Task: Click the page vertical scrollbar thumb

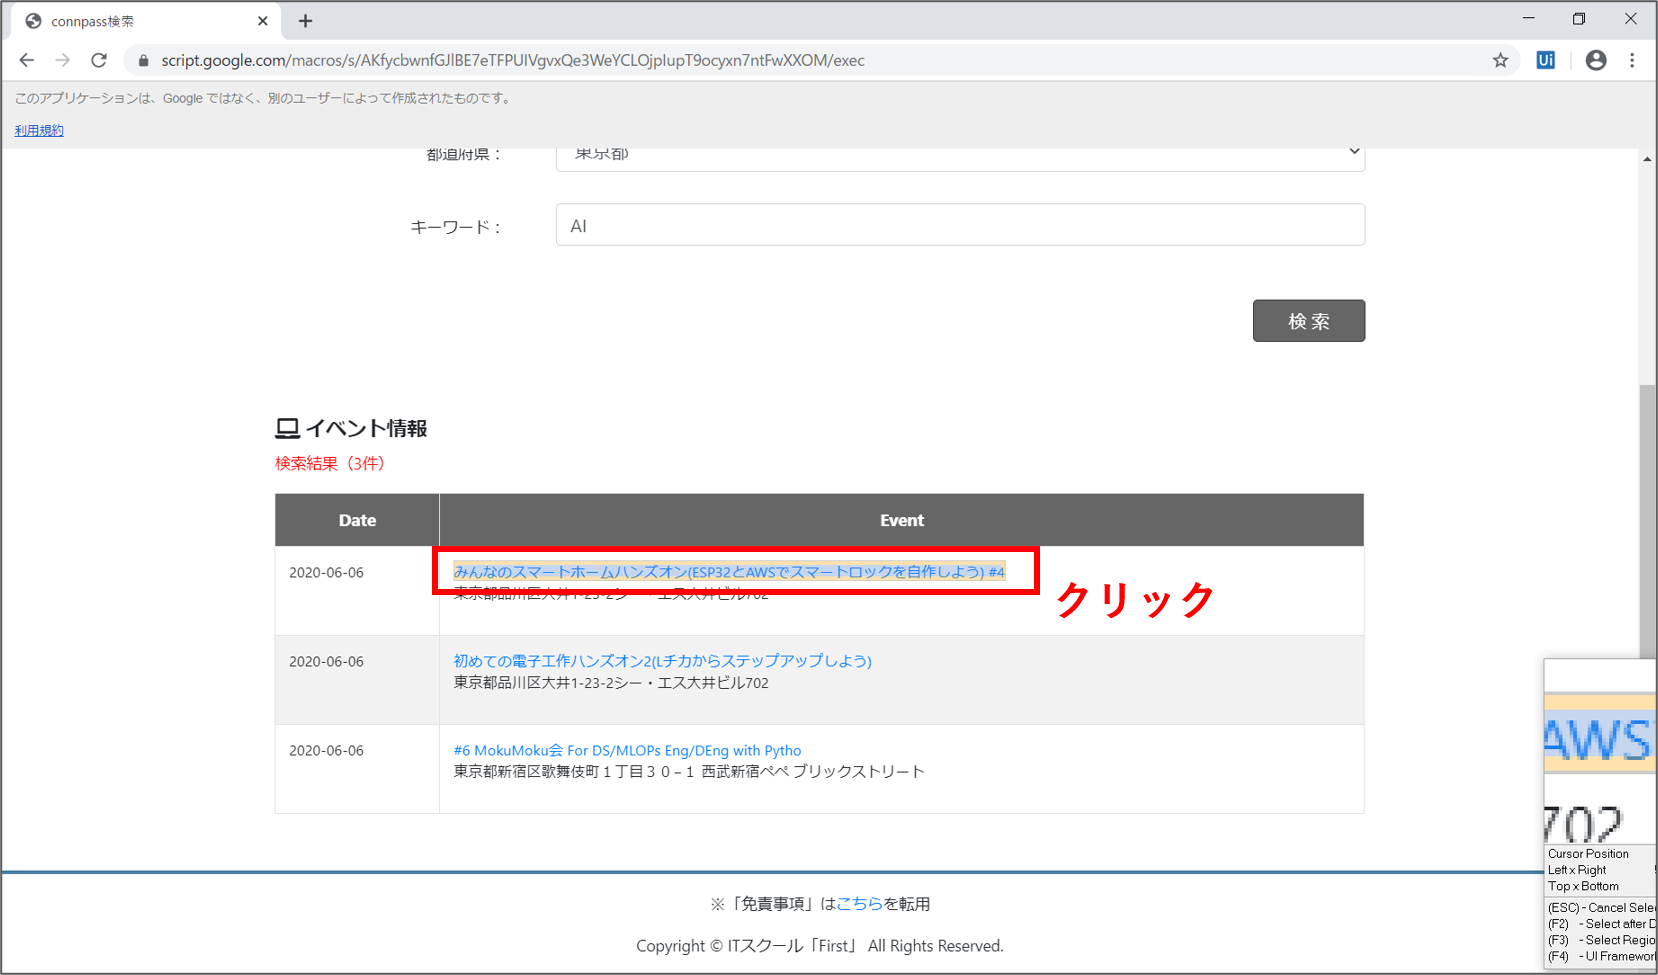Action: pyautogui.click(x=1647, y=520)
